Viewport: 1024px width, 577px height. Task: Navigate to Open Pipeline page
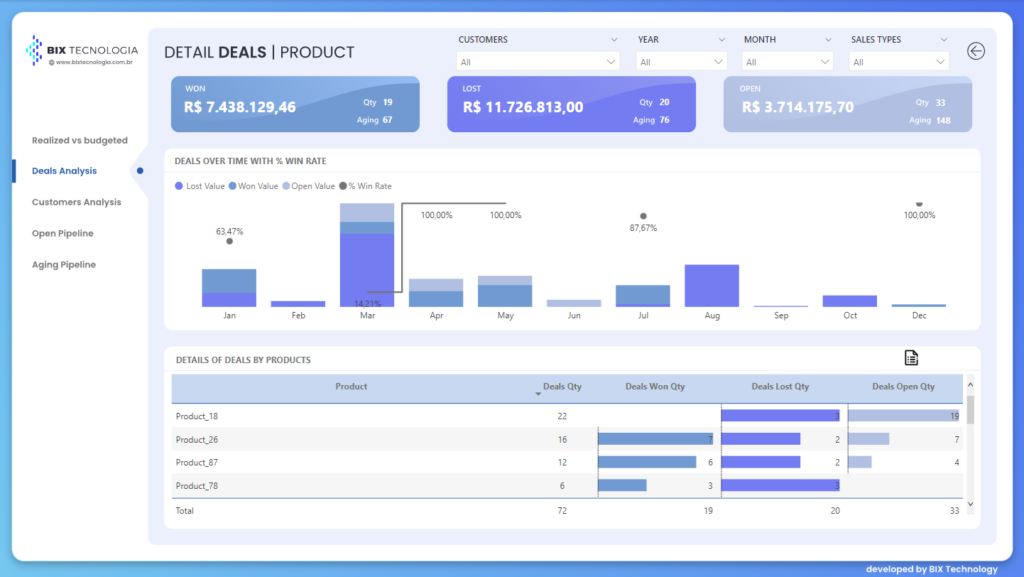[62, 233]
